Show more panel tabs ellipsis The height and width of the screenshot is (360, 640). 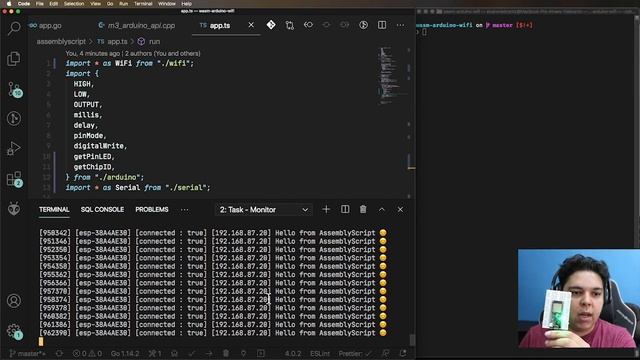[184, 210]
